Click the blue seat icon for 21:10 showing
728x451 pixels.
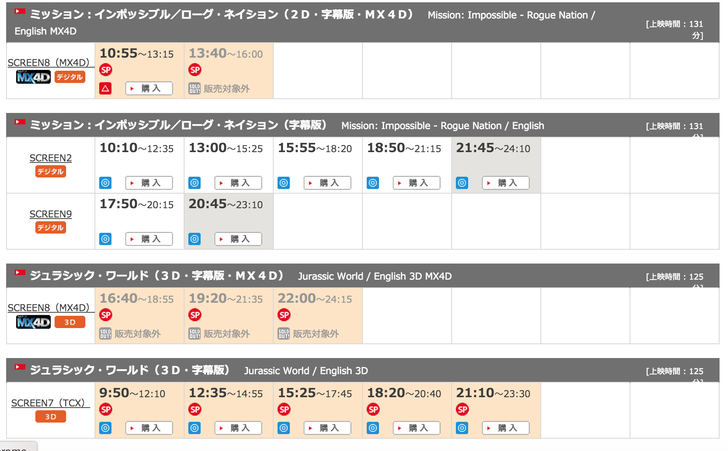(462, 428)
